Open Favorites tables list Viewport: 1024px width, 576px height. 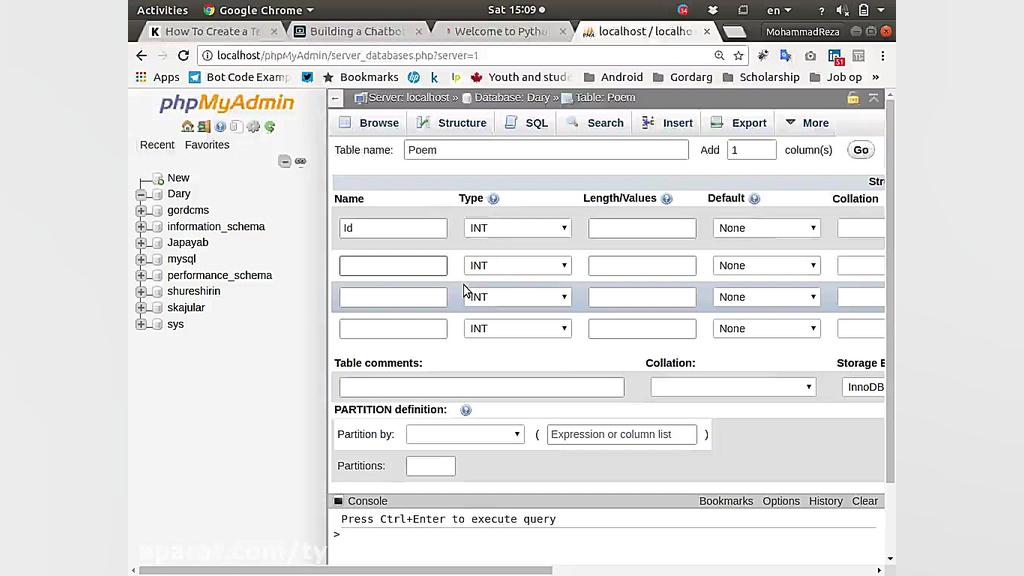click(207, 145)
